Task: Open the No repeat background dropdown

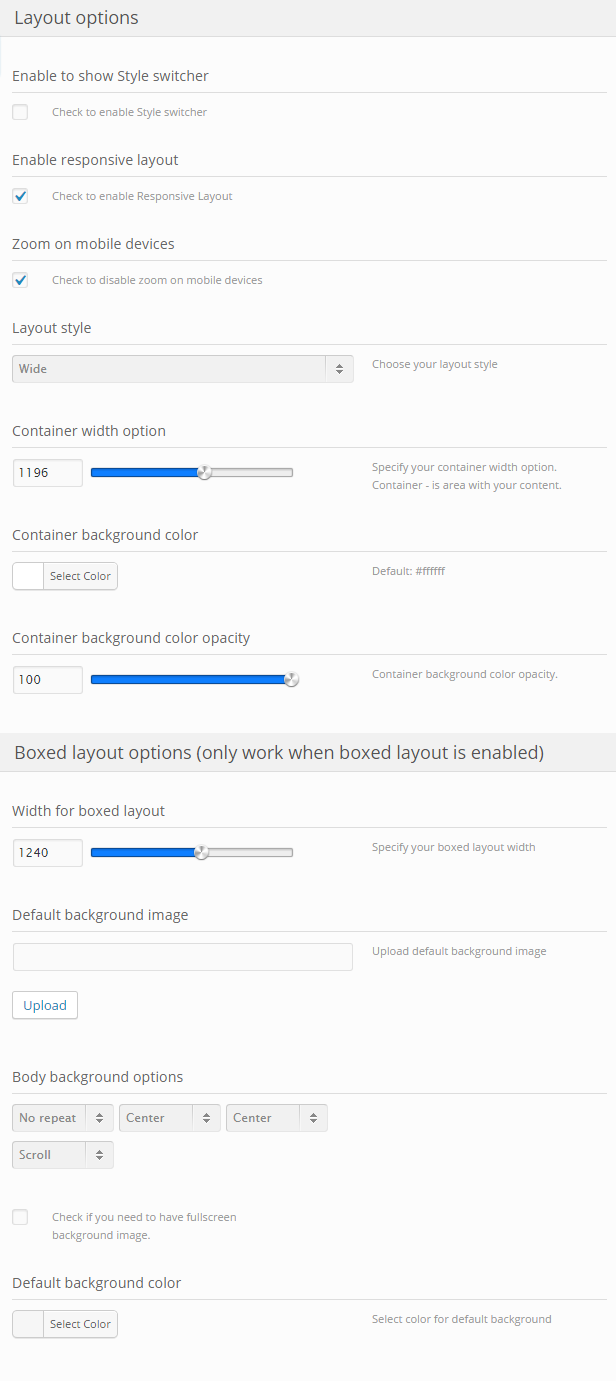Action: 63,1118
